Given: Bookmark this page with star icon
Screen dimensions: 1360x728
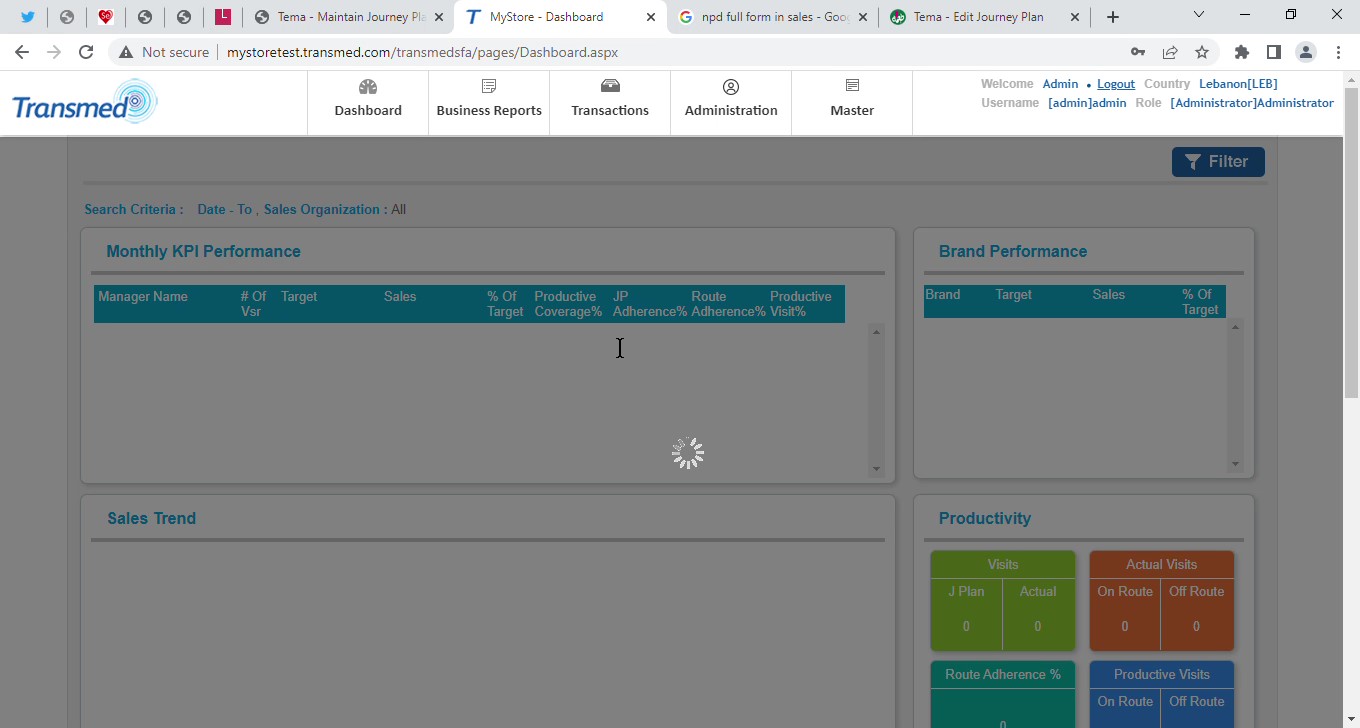Looking at the screenshot, I should (x=1202, y=52).
